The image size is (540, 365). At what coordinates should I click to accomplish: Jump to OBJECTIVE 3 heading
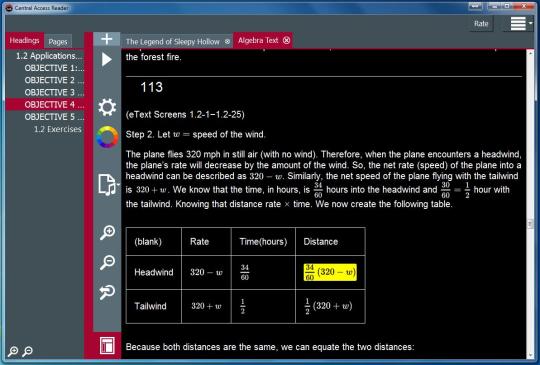click(x=54, y=92)
